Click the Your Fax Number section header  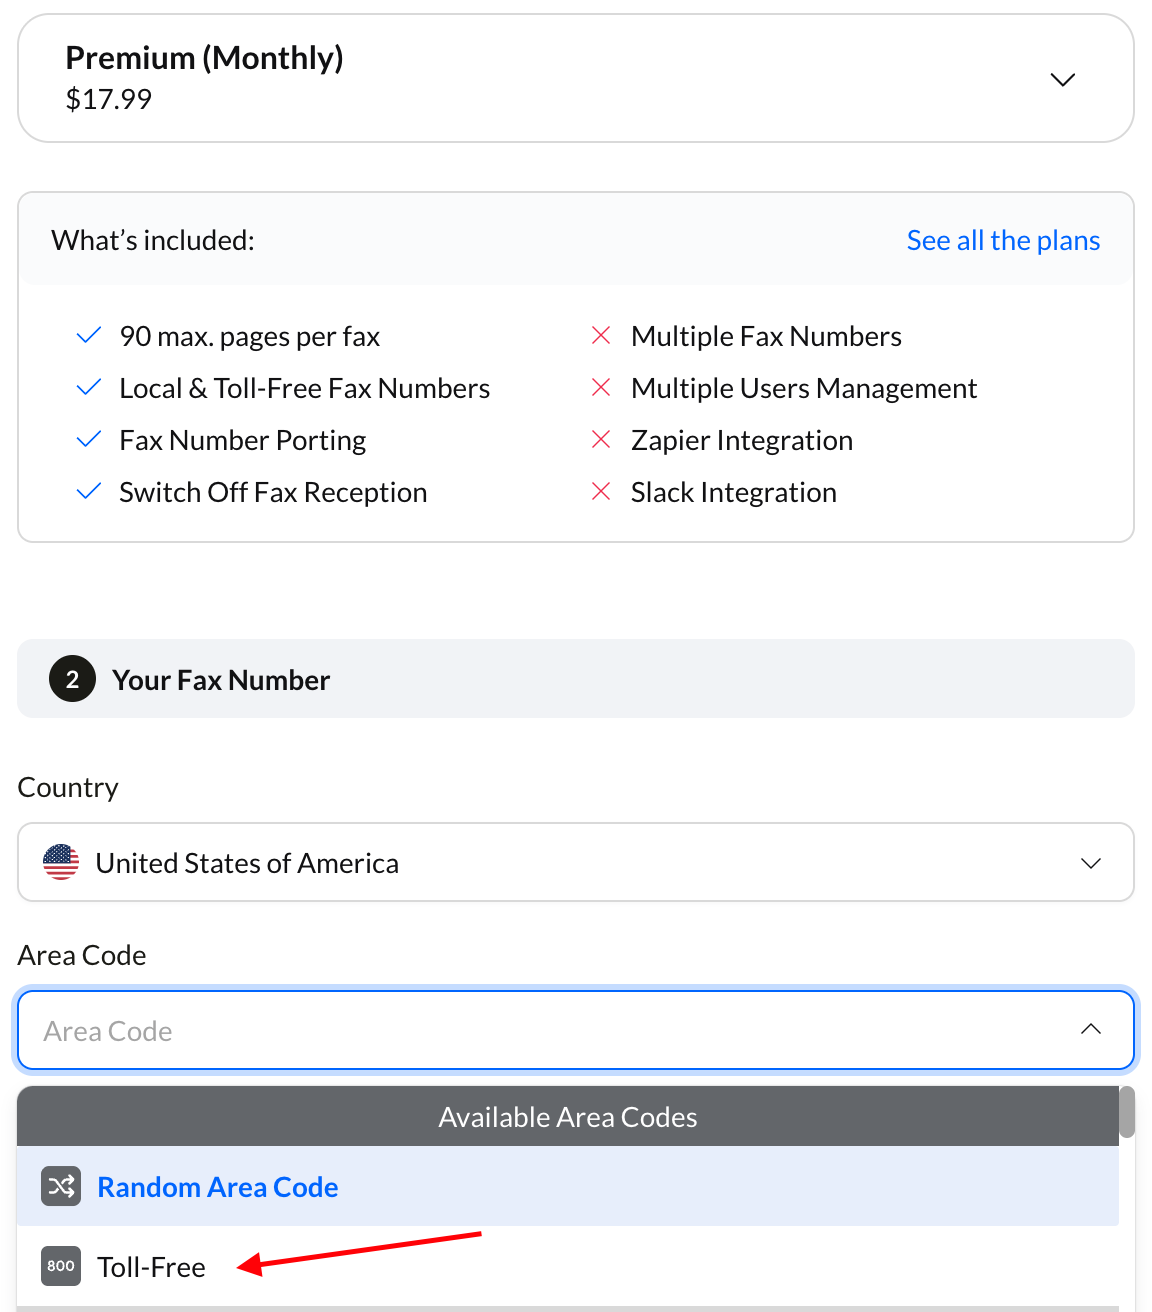[221, 680]
